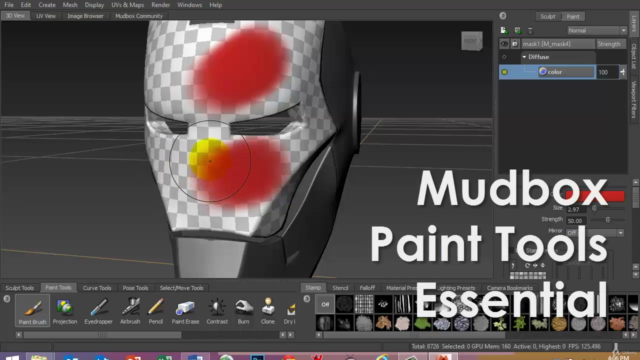Screen dimensions: 640x360
Task: Select the Paint Brush tool
Action: point(32,311)
